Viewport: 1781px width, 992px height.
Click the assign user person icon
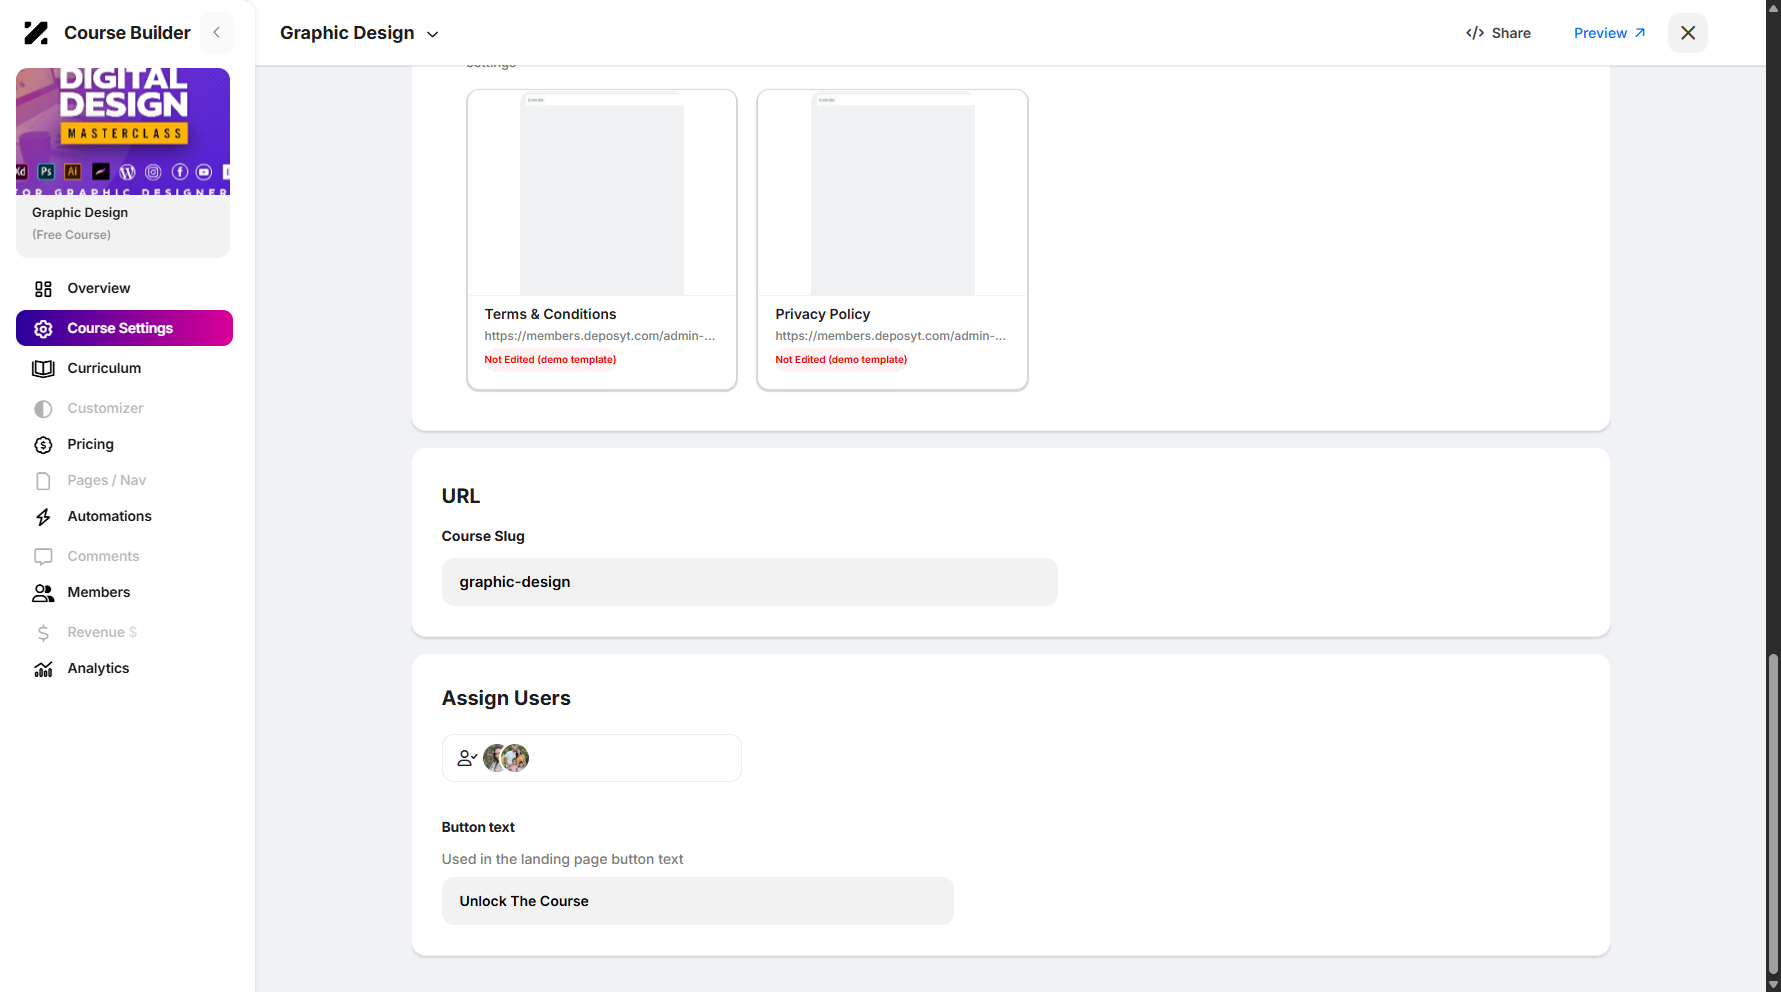coord(467,758)
